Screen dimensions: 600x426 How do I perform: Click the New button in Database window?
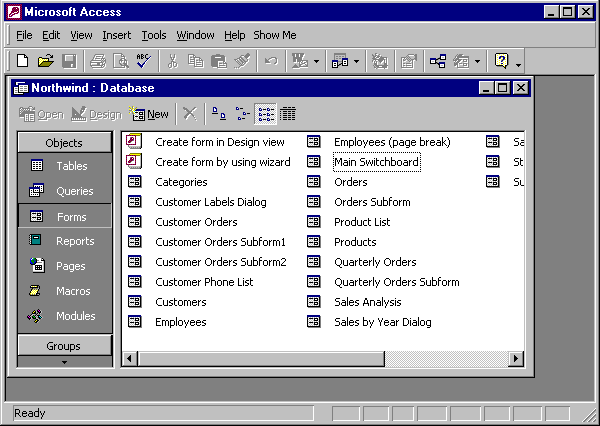149,114
